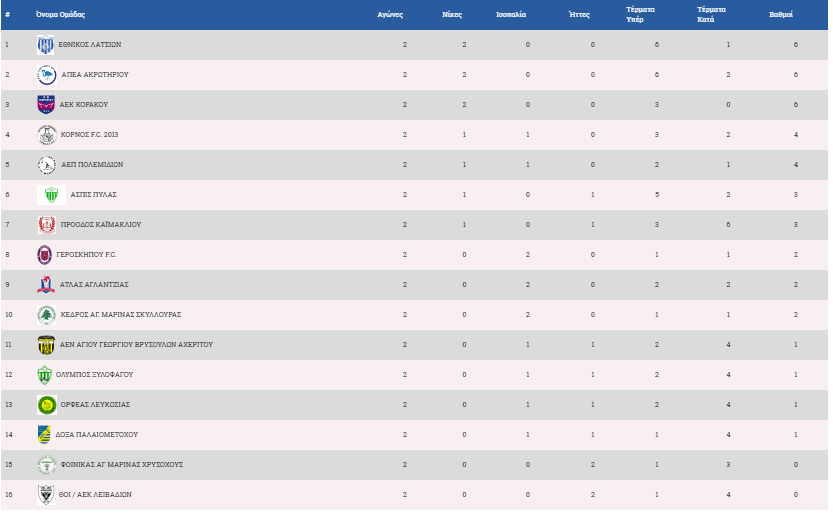Screen dimensions: 833x521
Task: Open the ΑΕΚ ΚΟΡΑΚΟΥ club badge
Action: (46, 105)
